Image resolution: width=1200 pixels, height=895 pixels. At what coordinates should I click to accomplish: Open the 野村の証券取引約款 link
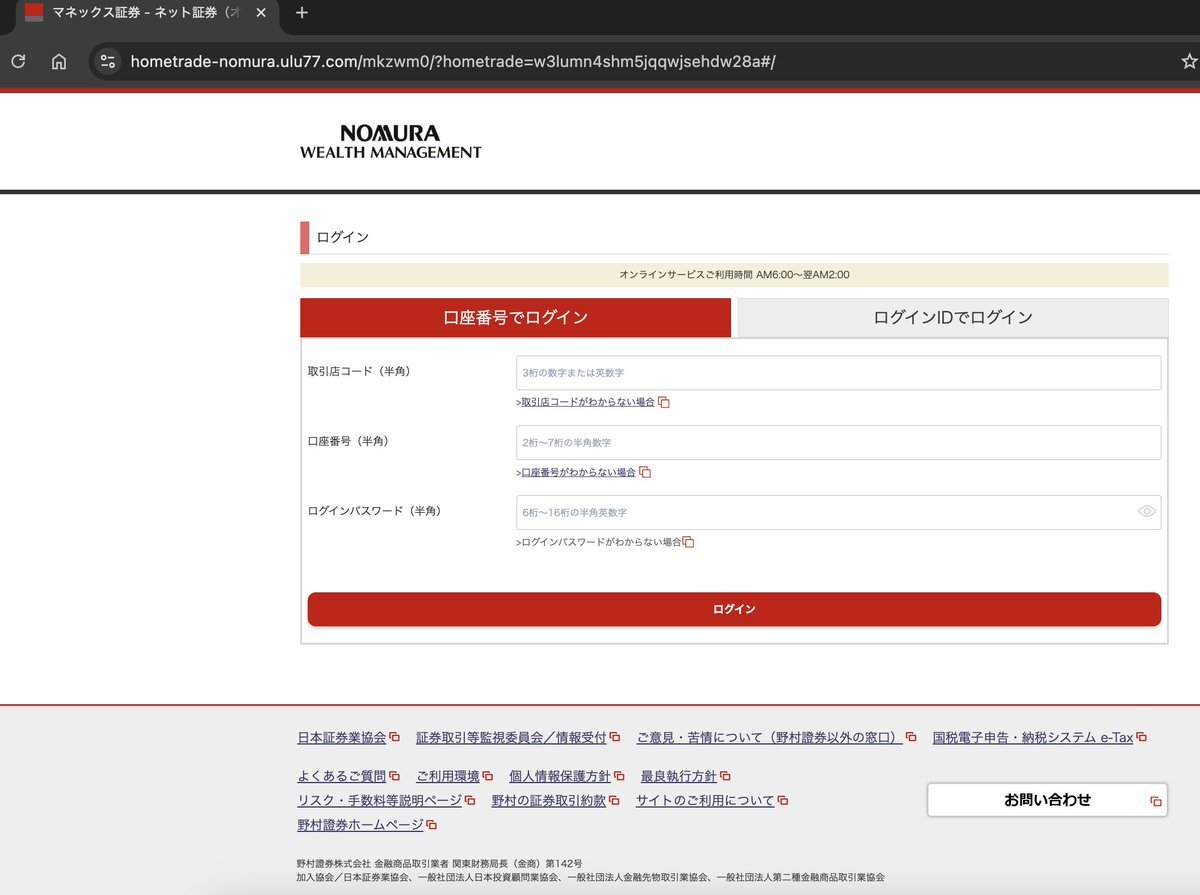[549, 801]
